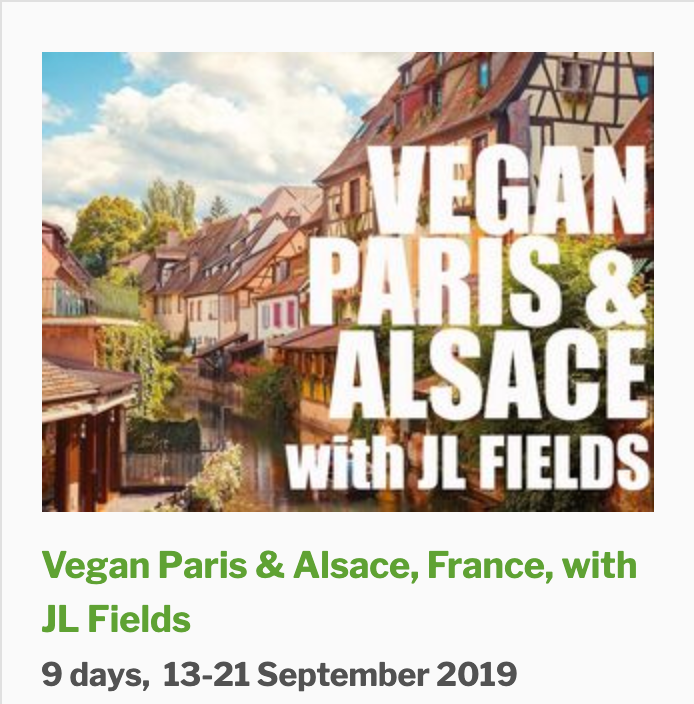Click the green 'Vegan Paris & Alsace, France, with' title link
694x704 pixels.
pos(339,565)
